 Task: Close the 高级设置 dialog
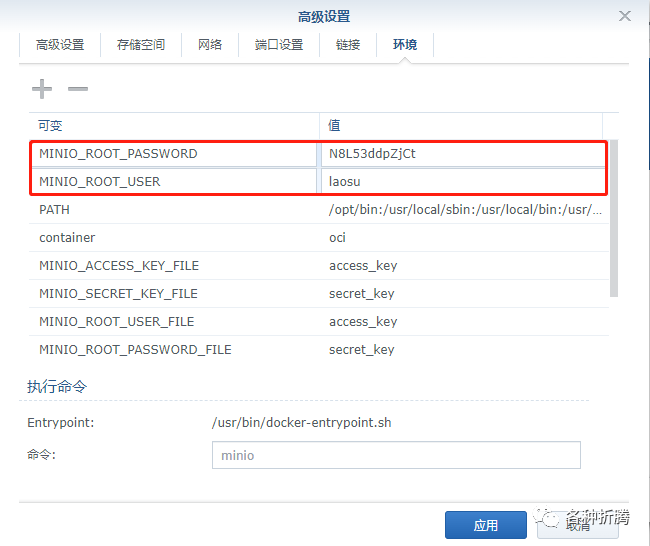point(625,16)
